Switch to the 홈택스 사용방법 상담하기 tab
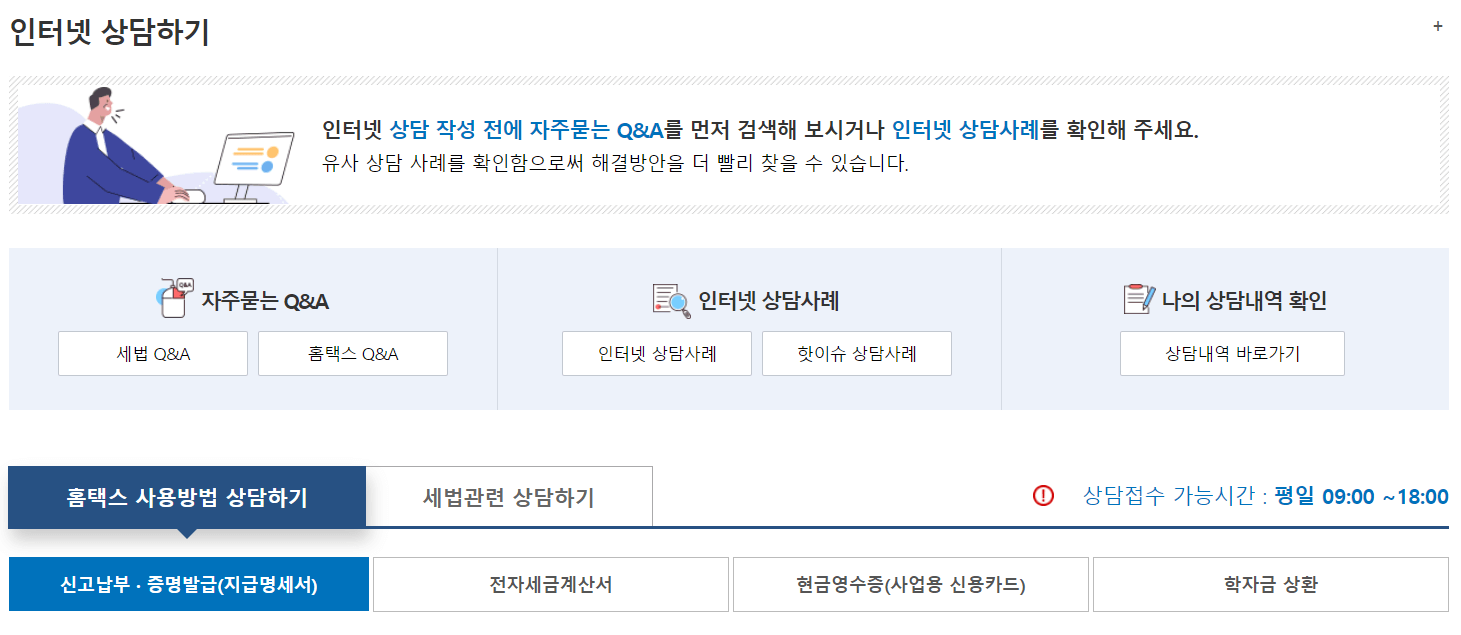The width and height of the screenshot is (1461, 635). (186, 495)
